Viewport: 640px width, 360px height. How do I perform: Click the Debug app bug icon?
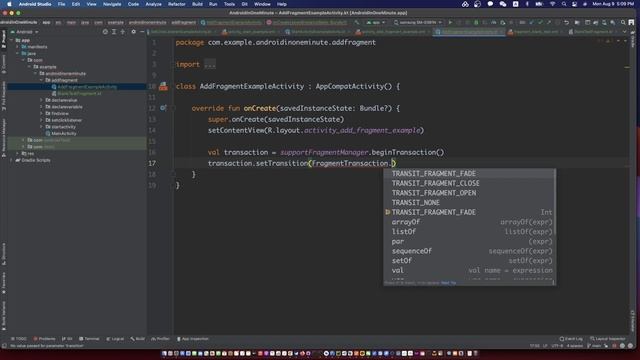pyautogui.click(x=476, y=22)
